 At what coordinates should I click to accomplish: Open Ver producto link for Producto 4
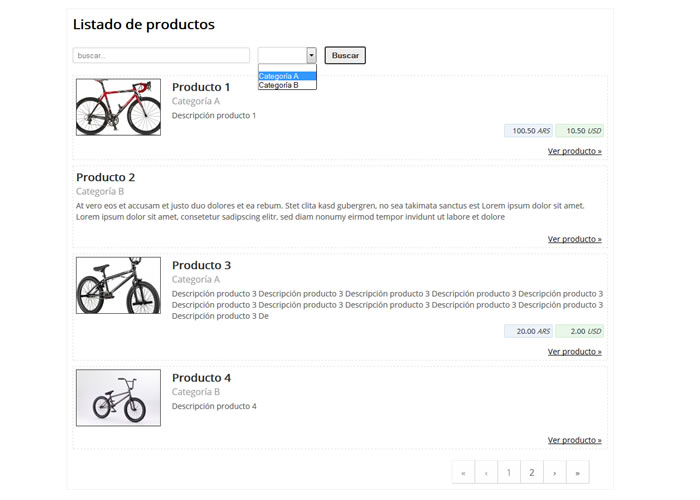point(575,440)
